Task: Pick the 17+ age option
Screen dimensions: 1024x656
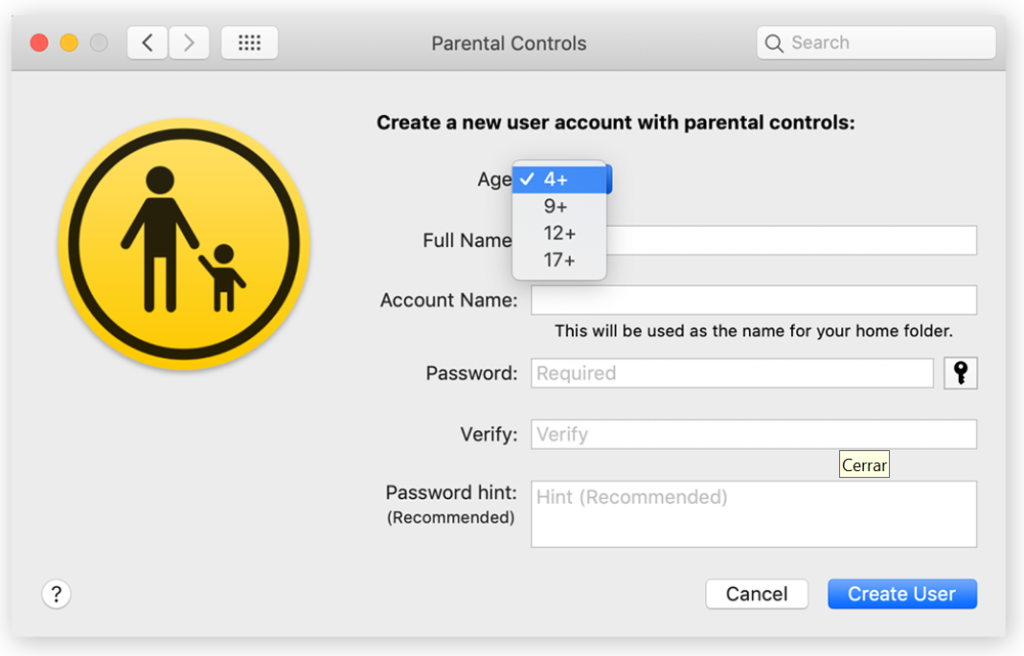Action: coord(559,261)
